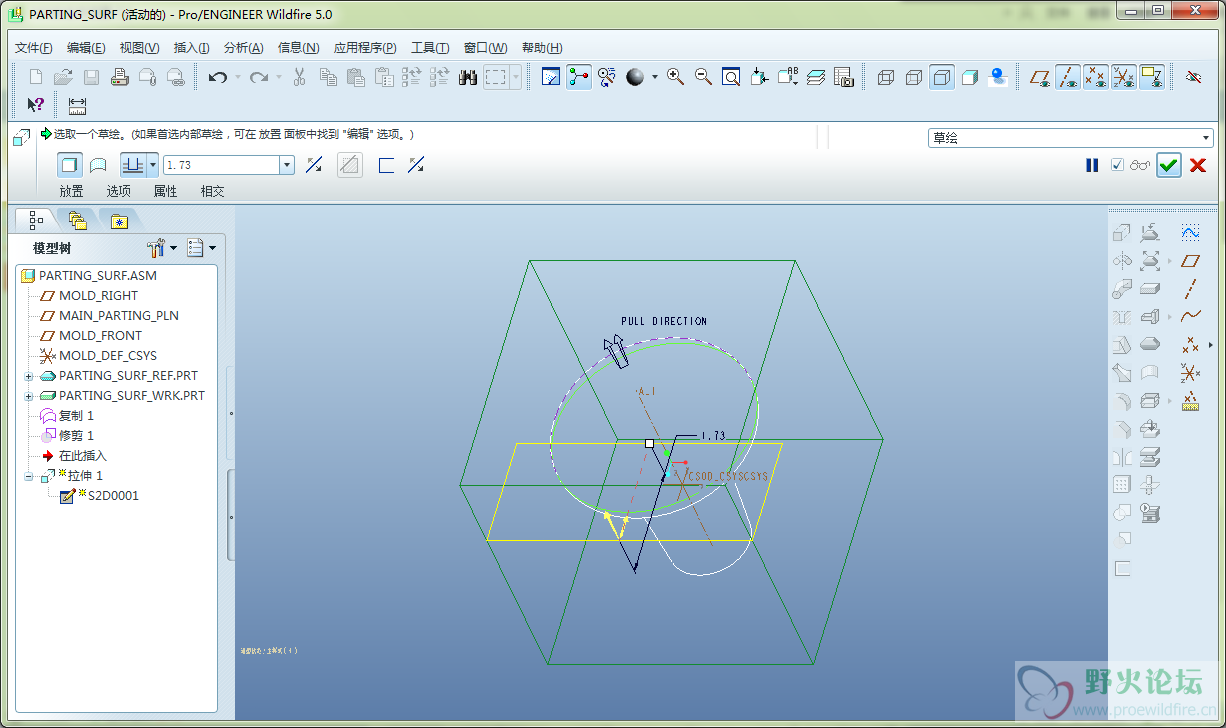The height and width of the screenshot is (728, 1226).
Task: Click the measure distance ruler icon
Action: [x=77, y=105]
